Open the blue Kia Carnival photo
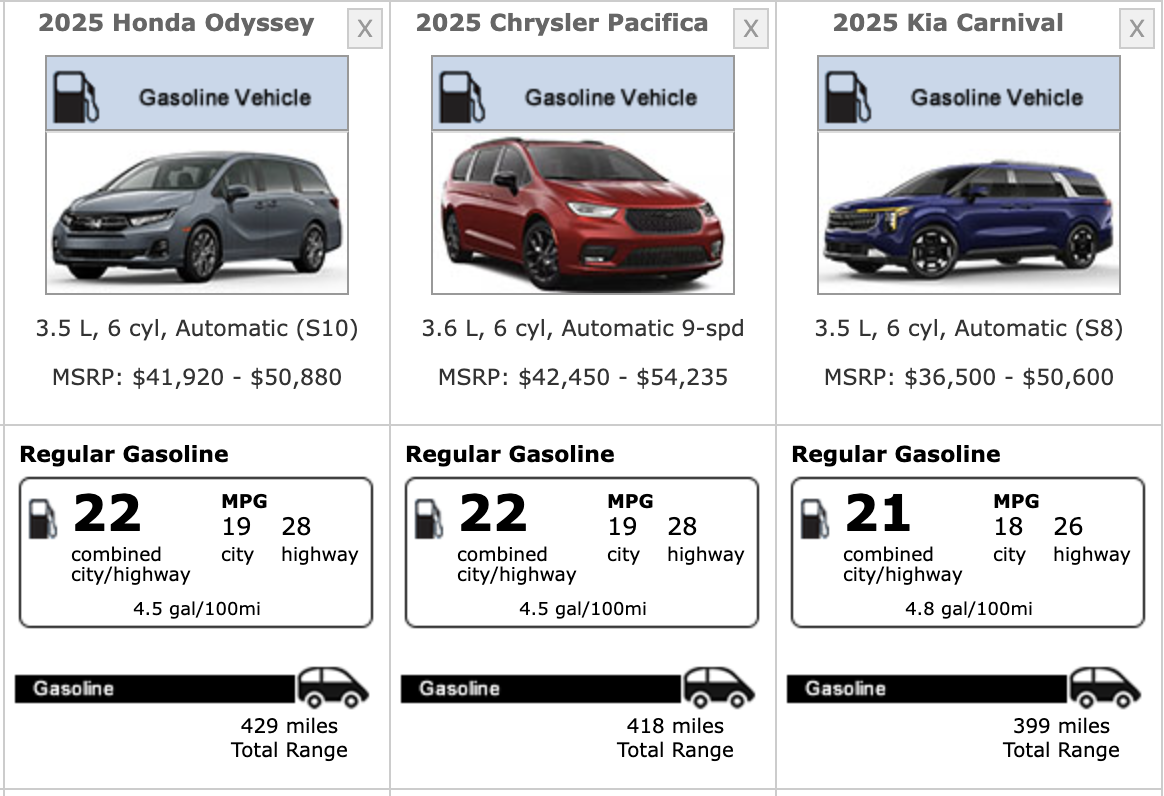1164x796 pixels. click(969, 212)
